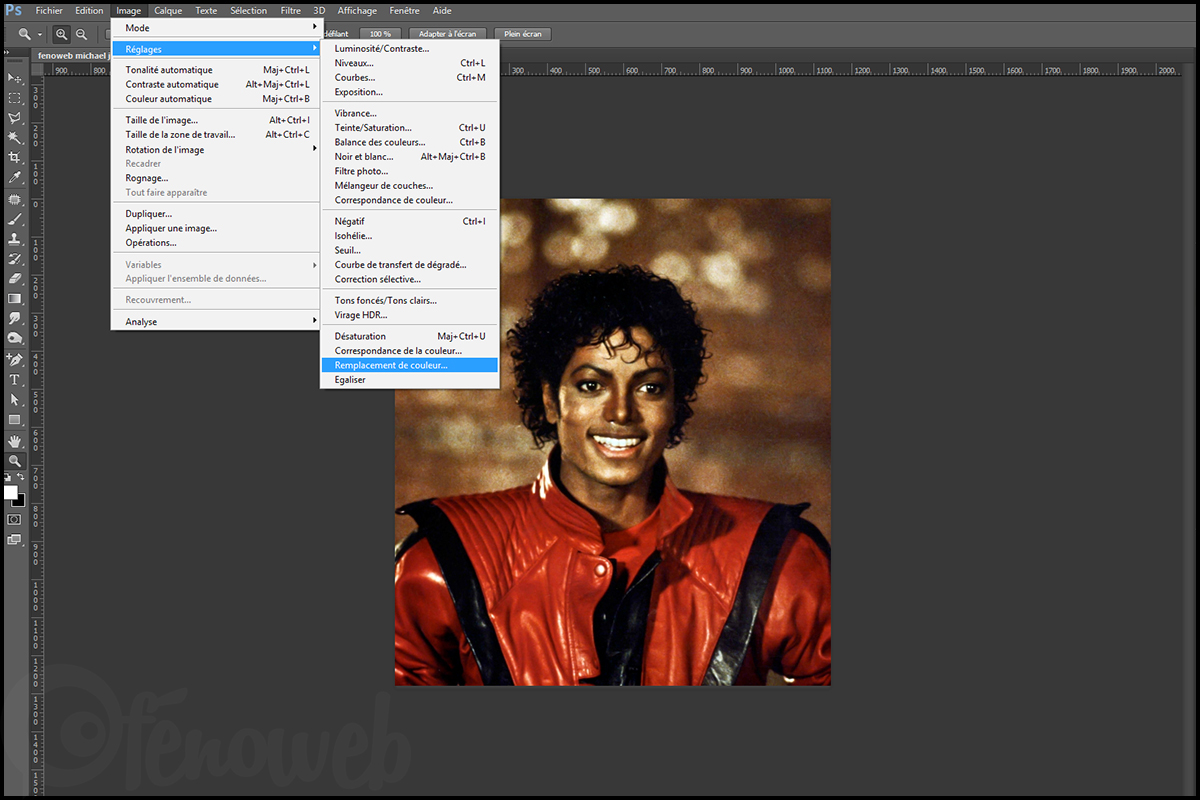Open the screen mode options icon
This screenshot has width=1200, height=800.
[x=15, y=540]
